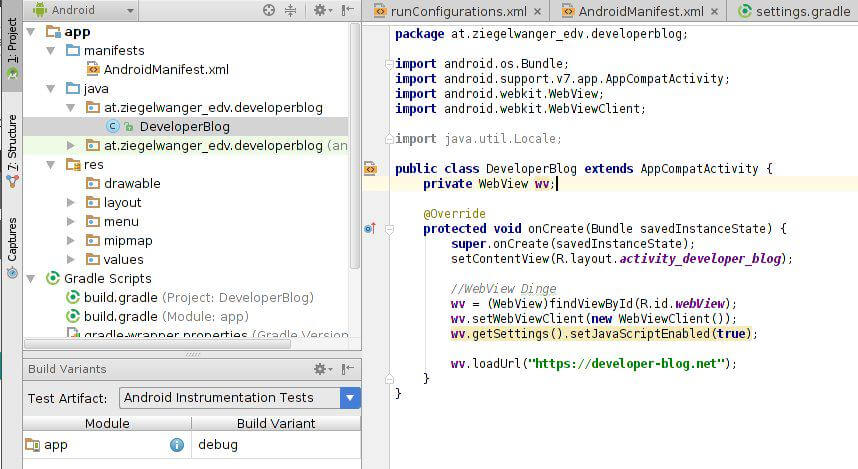This screenshot has height=469, width=858.
Task: Click the info icon beside app module
Action: pyautogui.click(x=176, y=445)
